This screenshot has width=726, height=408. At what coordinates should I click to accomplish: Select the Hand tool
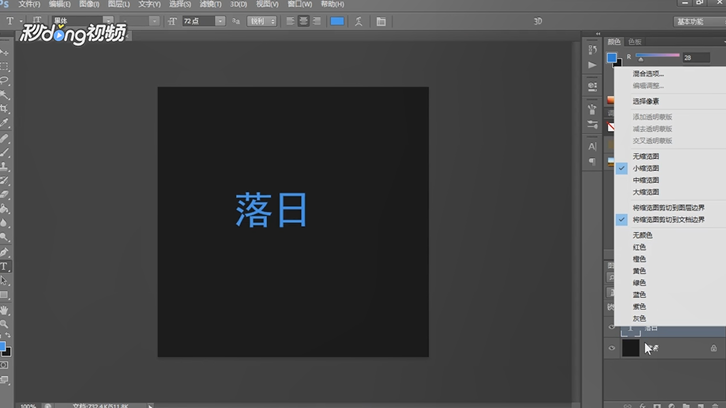5,310
